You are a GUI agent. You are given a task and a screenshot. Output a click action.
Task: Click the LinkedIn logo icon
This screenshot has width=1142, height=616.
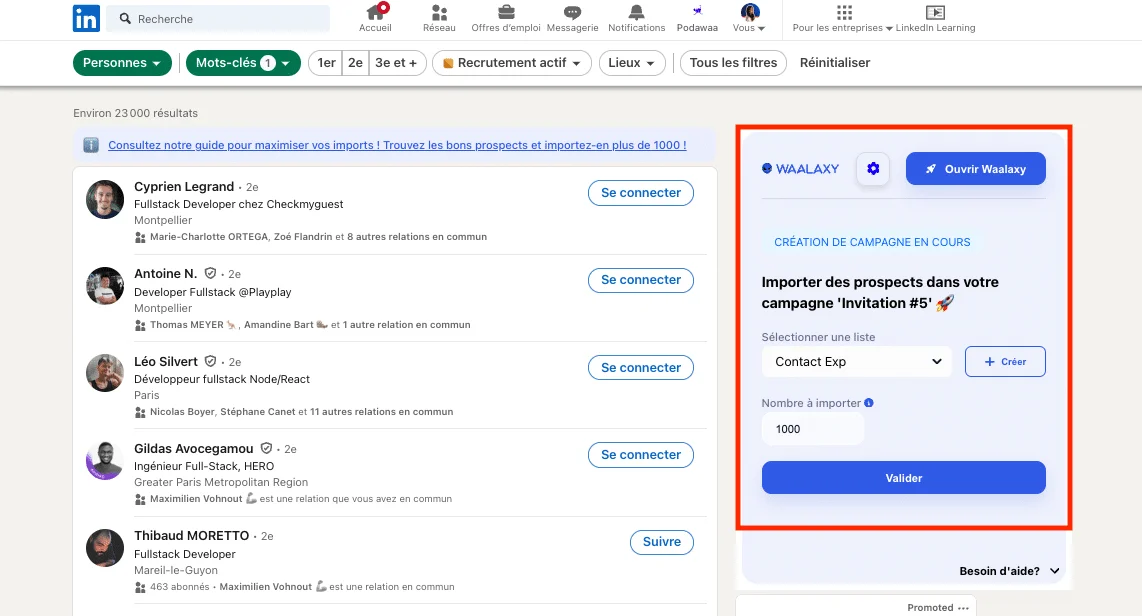click(86, 18)
